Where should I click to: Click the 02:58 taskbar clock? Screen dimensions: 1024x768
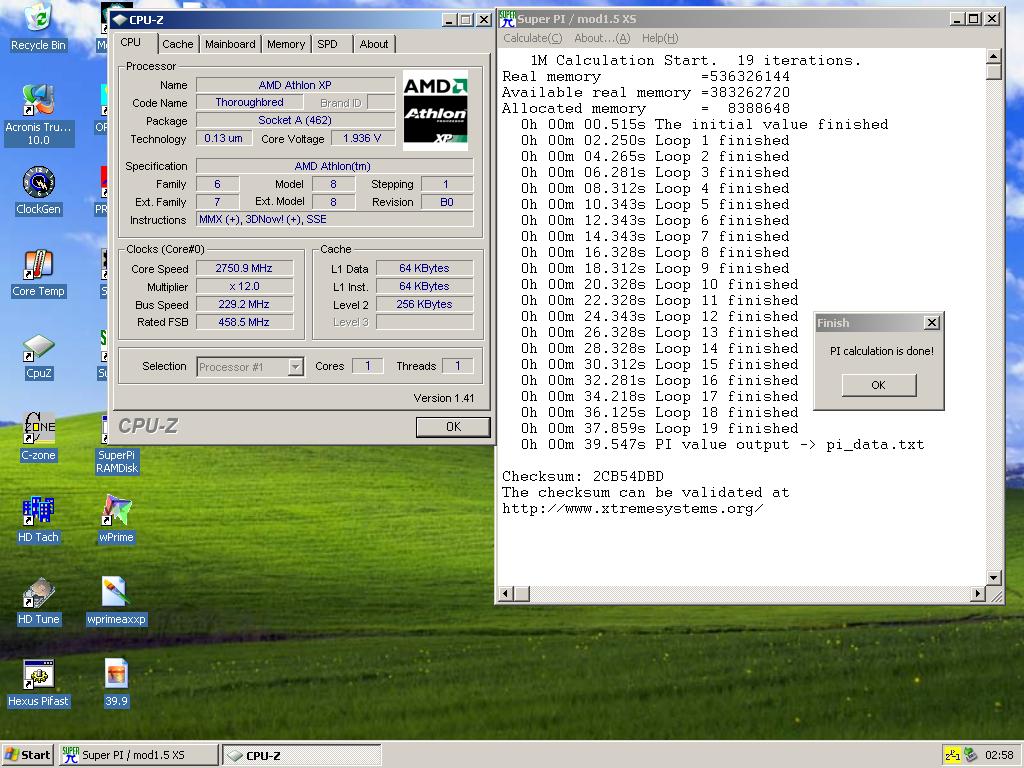[x=999, y=755]
